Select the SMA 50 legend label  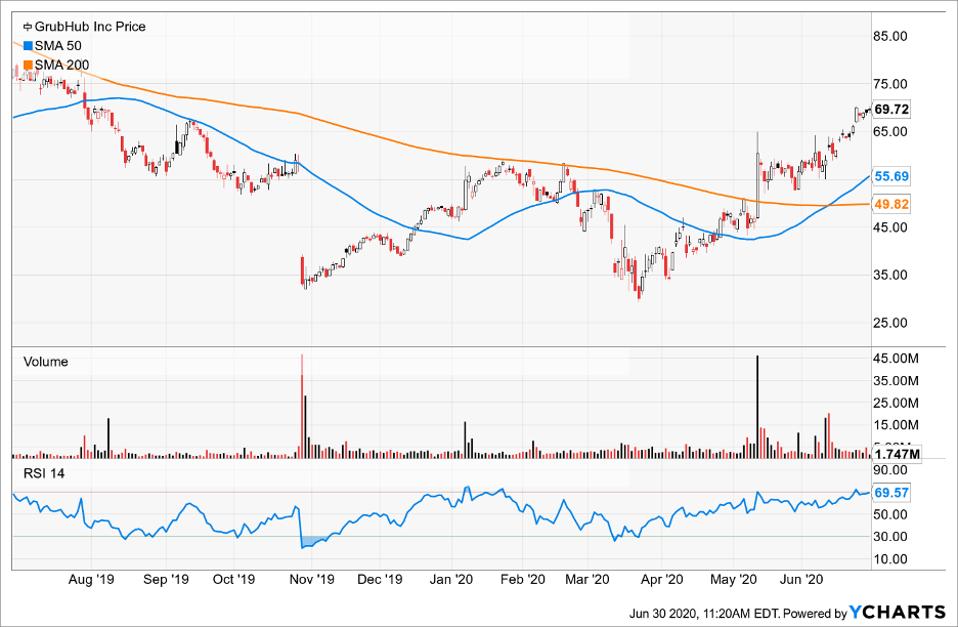tap(57, 45)
